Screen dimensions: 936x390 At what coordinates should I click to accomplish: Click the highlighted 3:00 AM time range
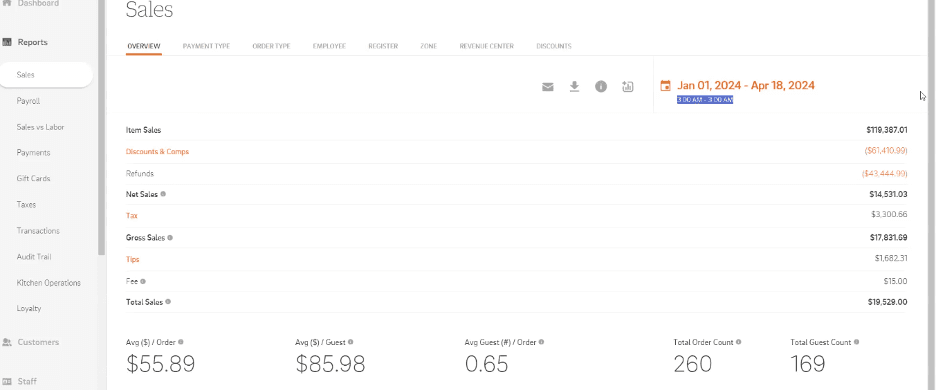(705, 100)
